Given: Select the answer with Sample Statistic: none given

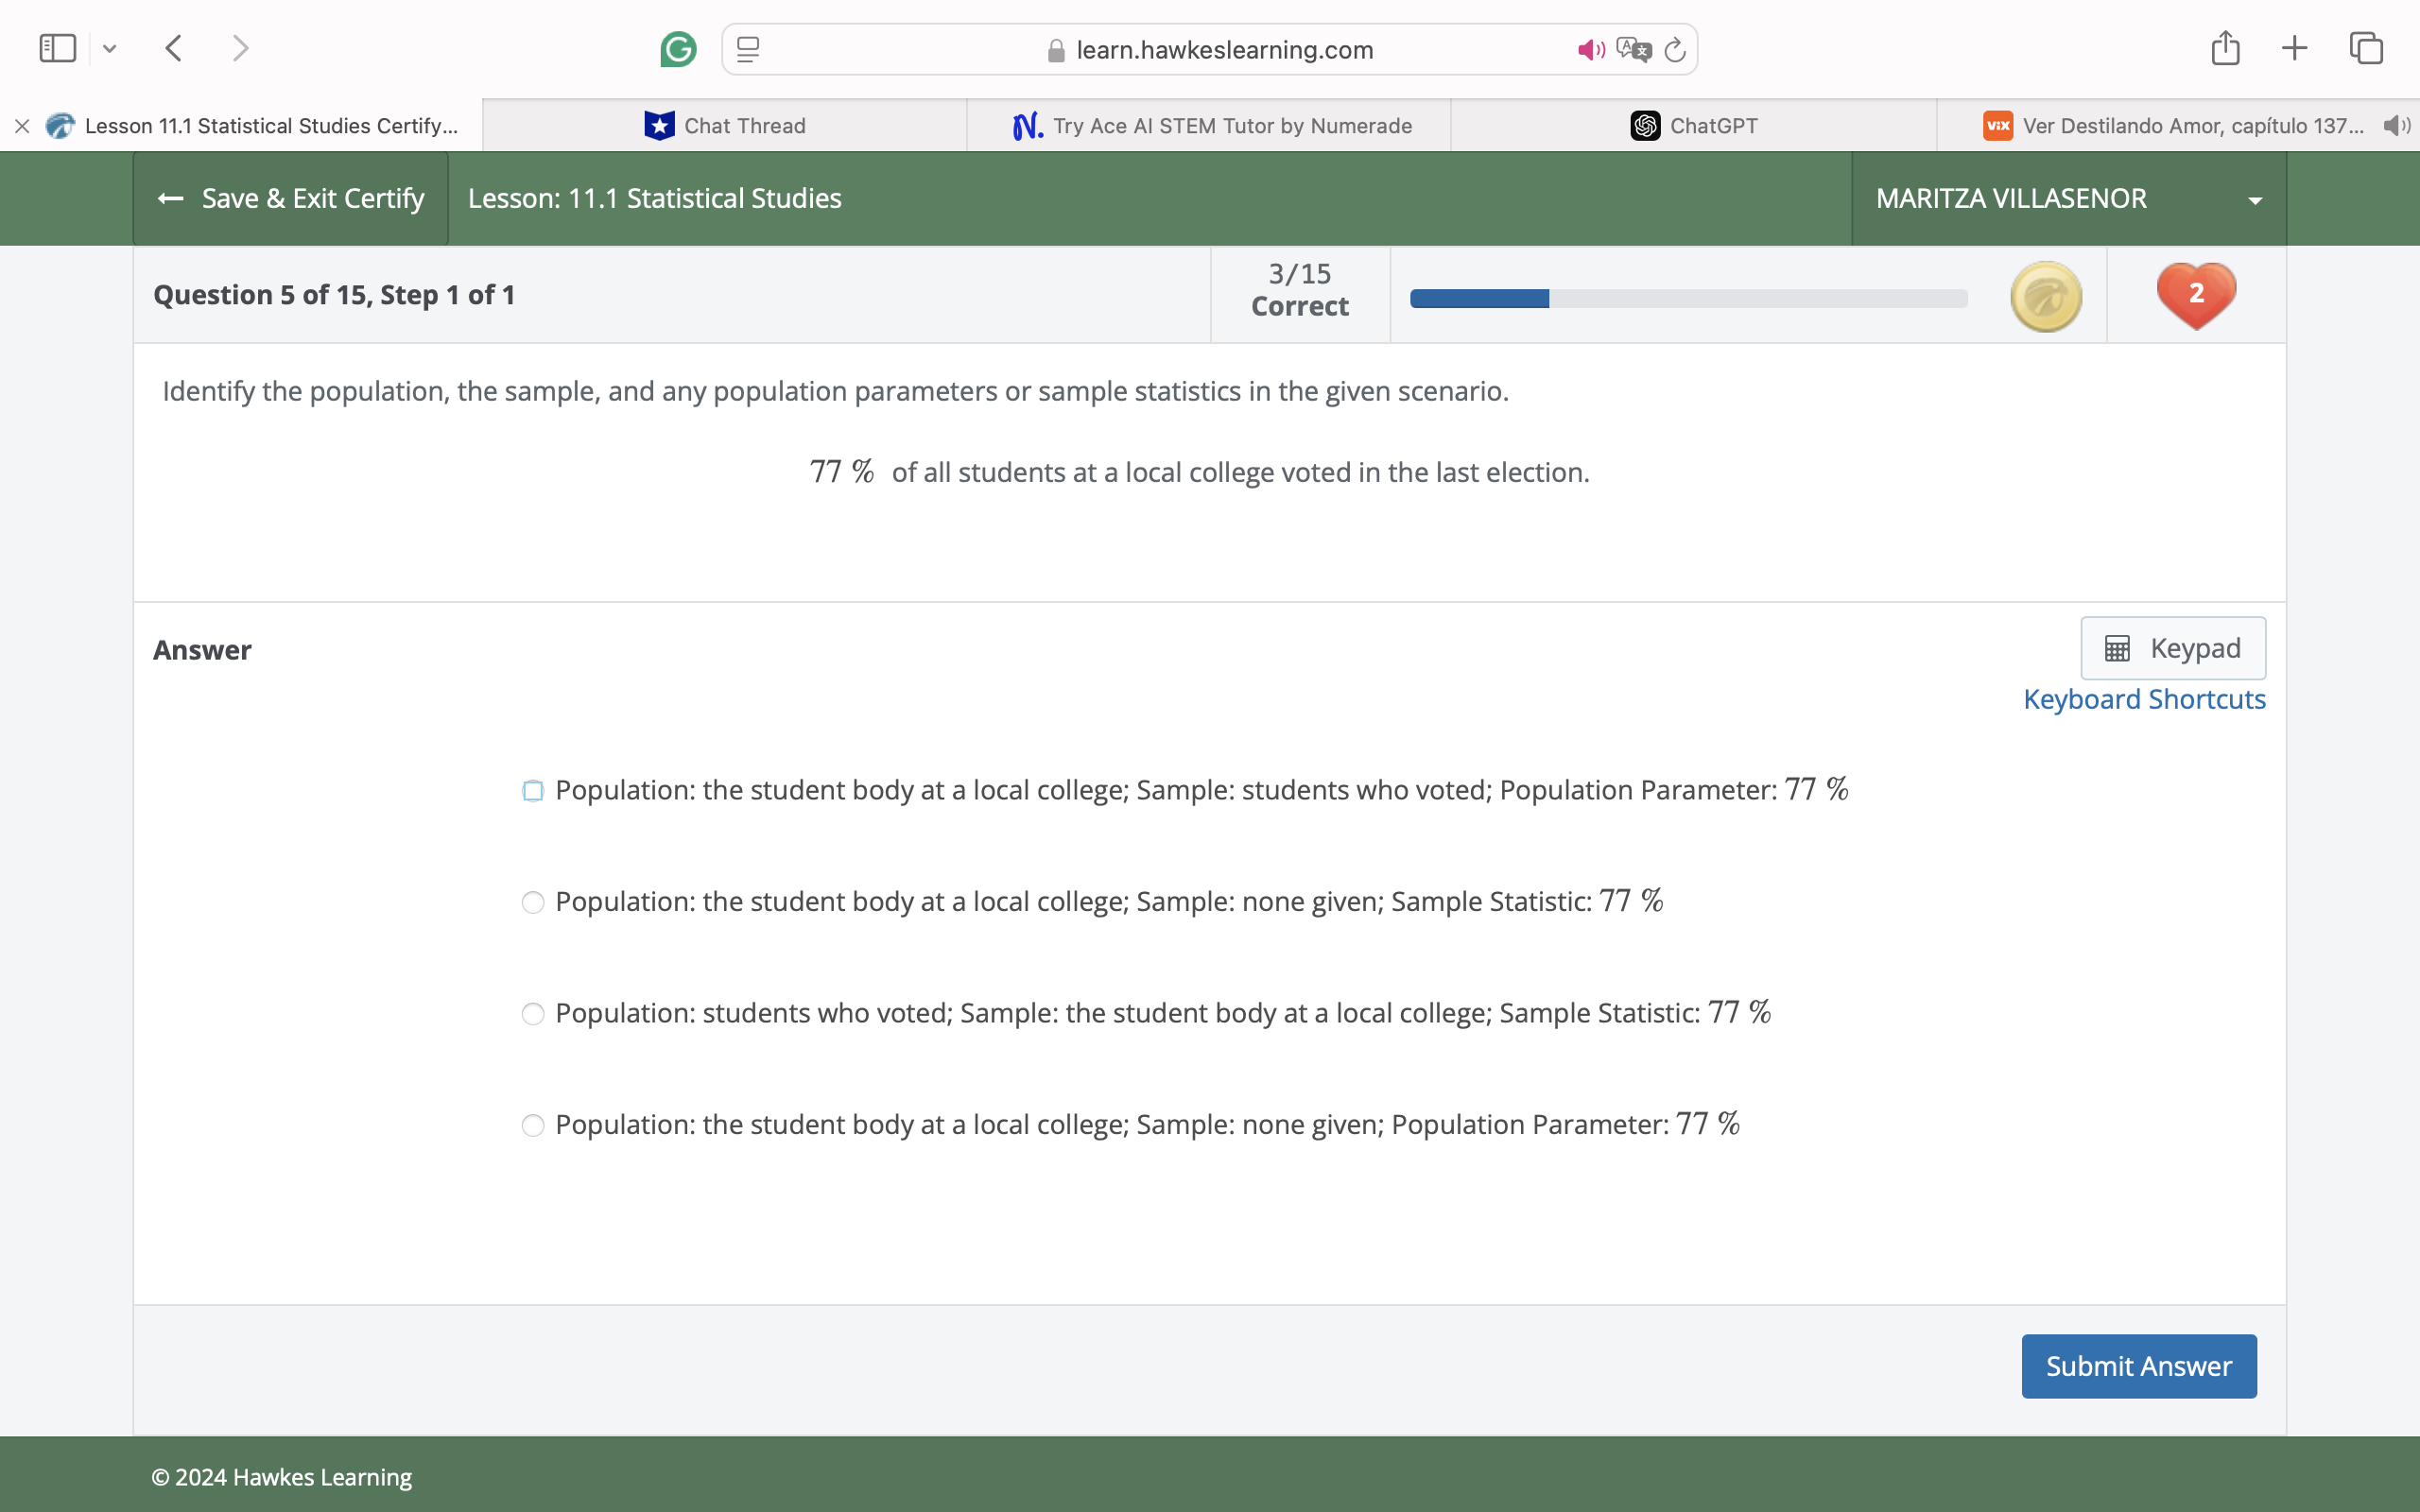Looking at the screenshot, I should 533,902.
